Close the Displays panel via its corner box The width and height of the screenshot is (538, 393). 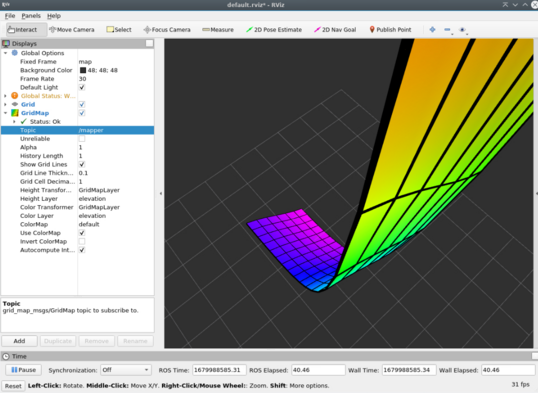click(149, 43)
